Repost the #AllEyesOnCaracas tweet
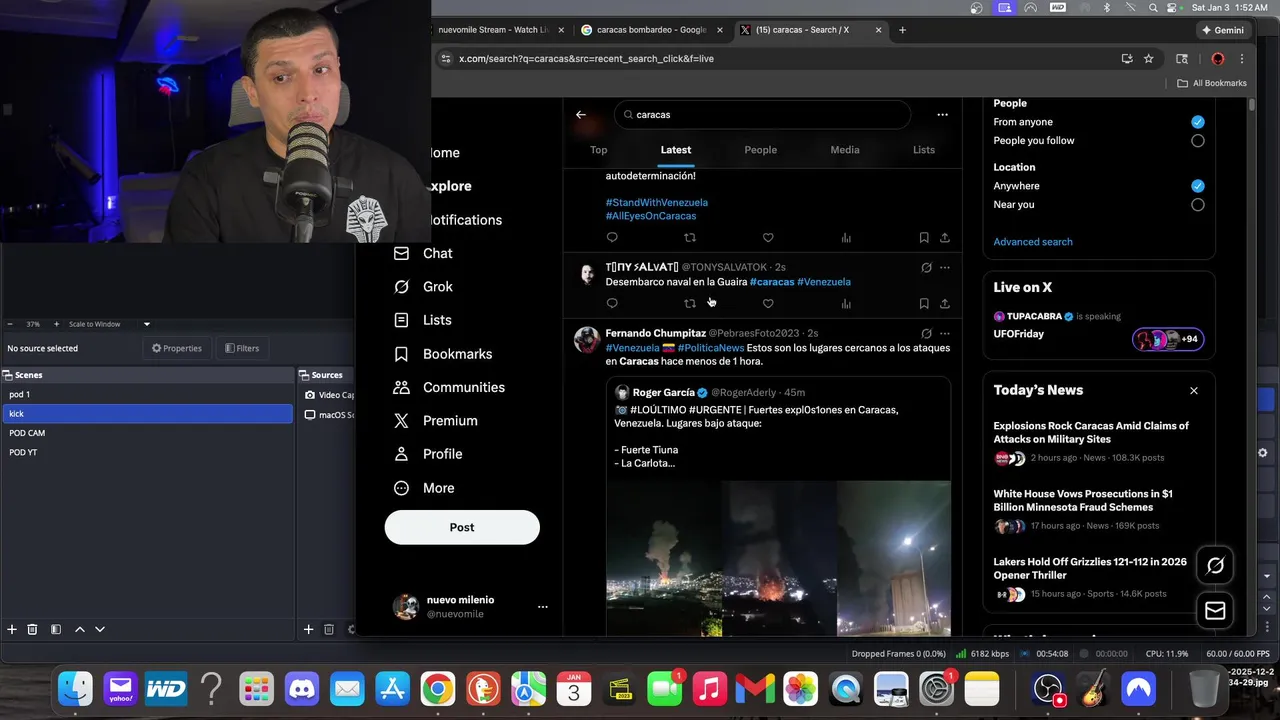 pyautogui.click(x=689, y=238)
